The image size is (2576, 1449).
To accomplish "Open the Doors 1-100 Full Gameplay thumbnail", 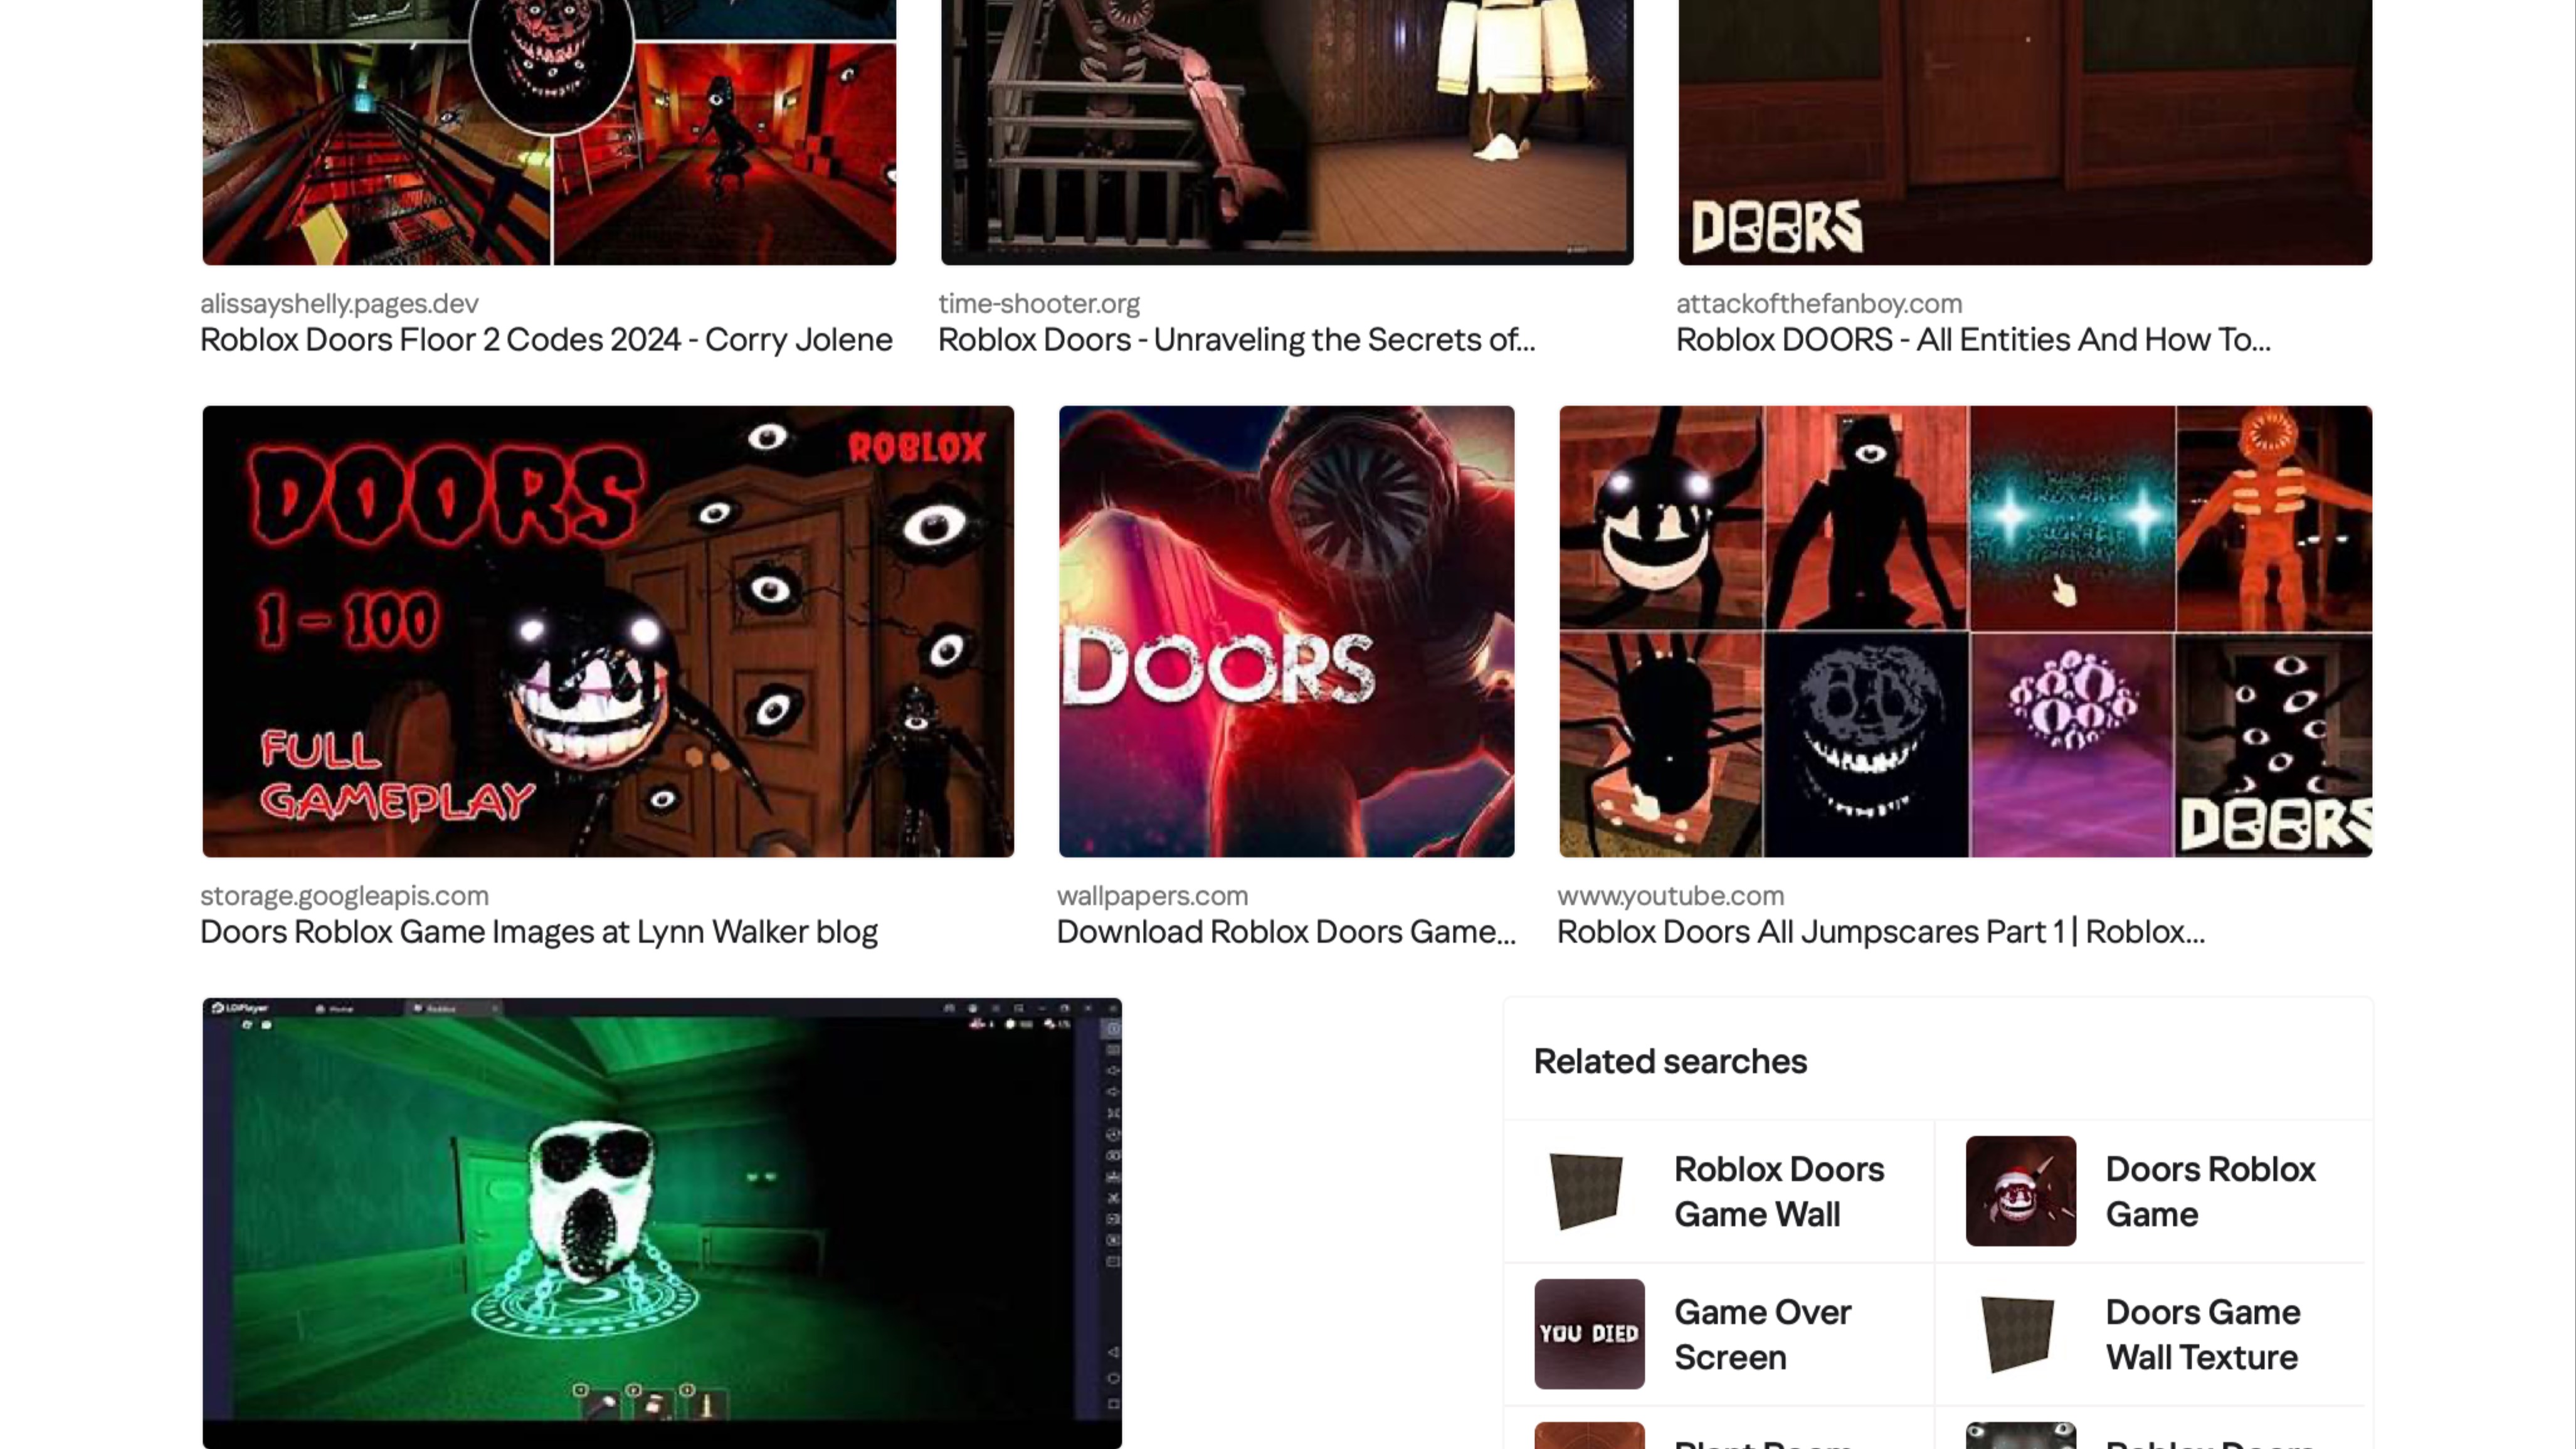I will point(608,631).
